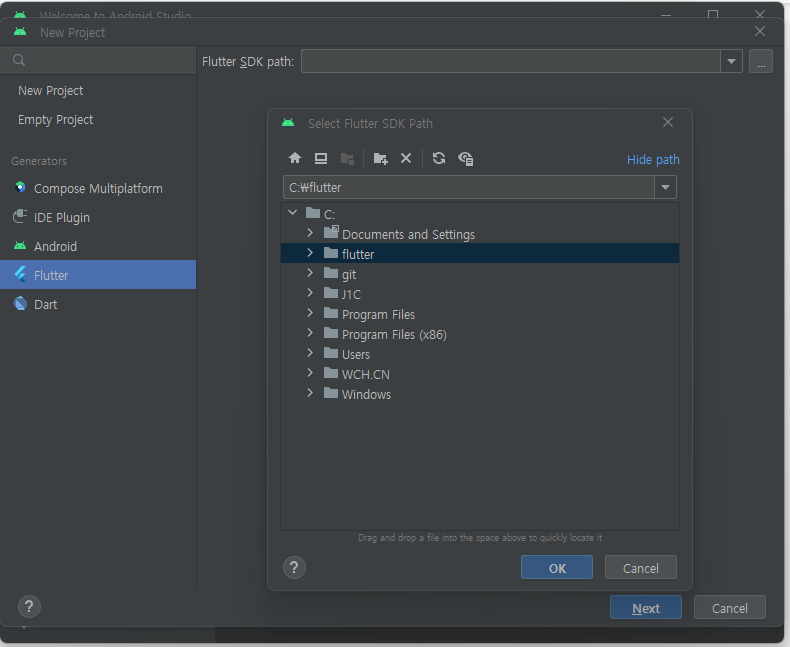Open Flutter SDK path dropdown
Screen dimensions: 790x647
(731, 61)
